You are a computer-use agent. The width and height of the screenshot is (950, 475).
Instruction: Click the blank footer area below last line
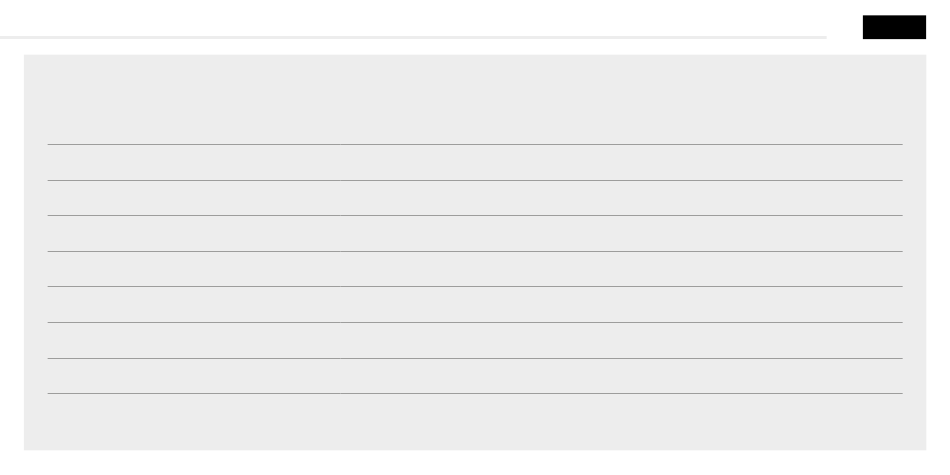click(x=474, y=421)
